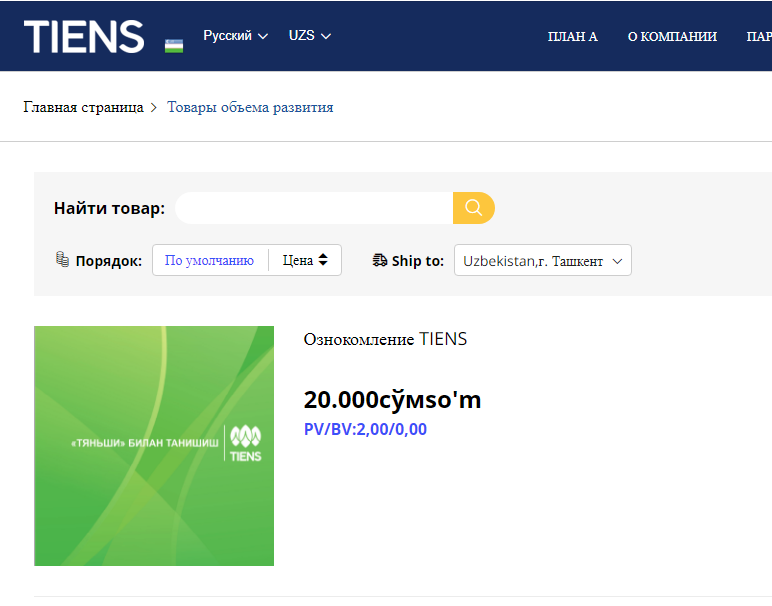The height and width of the screenshot is (606, 772).
Task: Click the Uzbekistan flag icon
Action: [174, 45]
